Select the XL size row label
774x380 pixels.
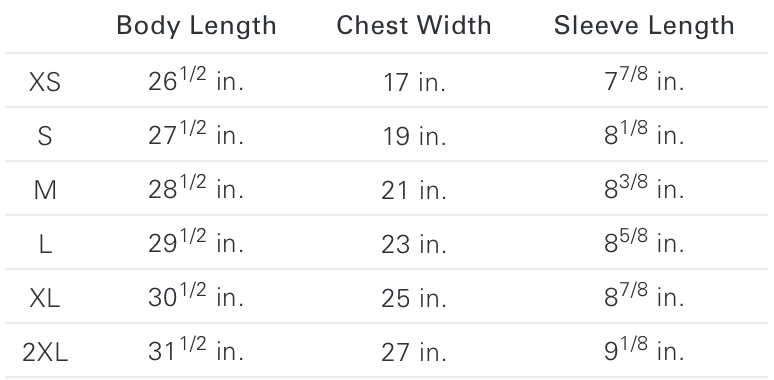(45, 298)
